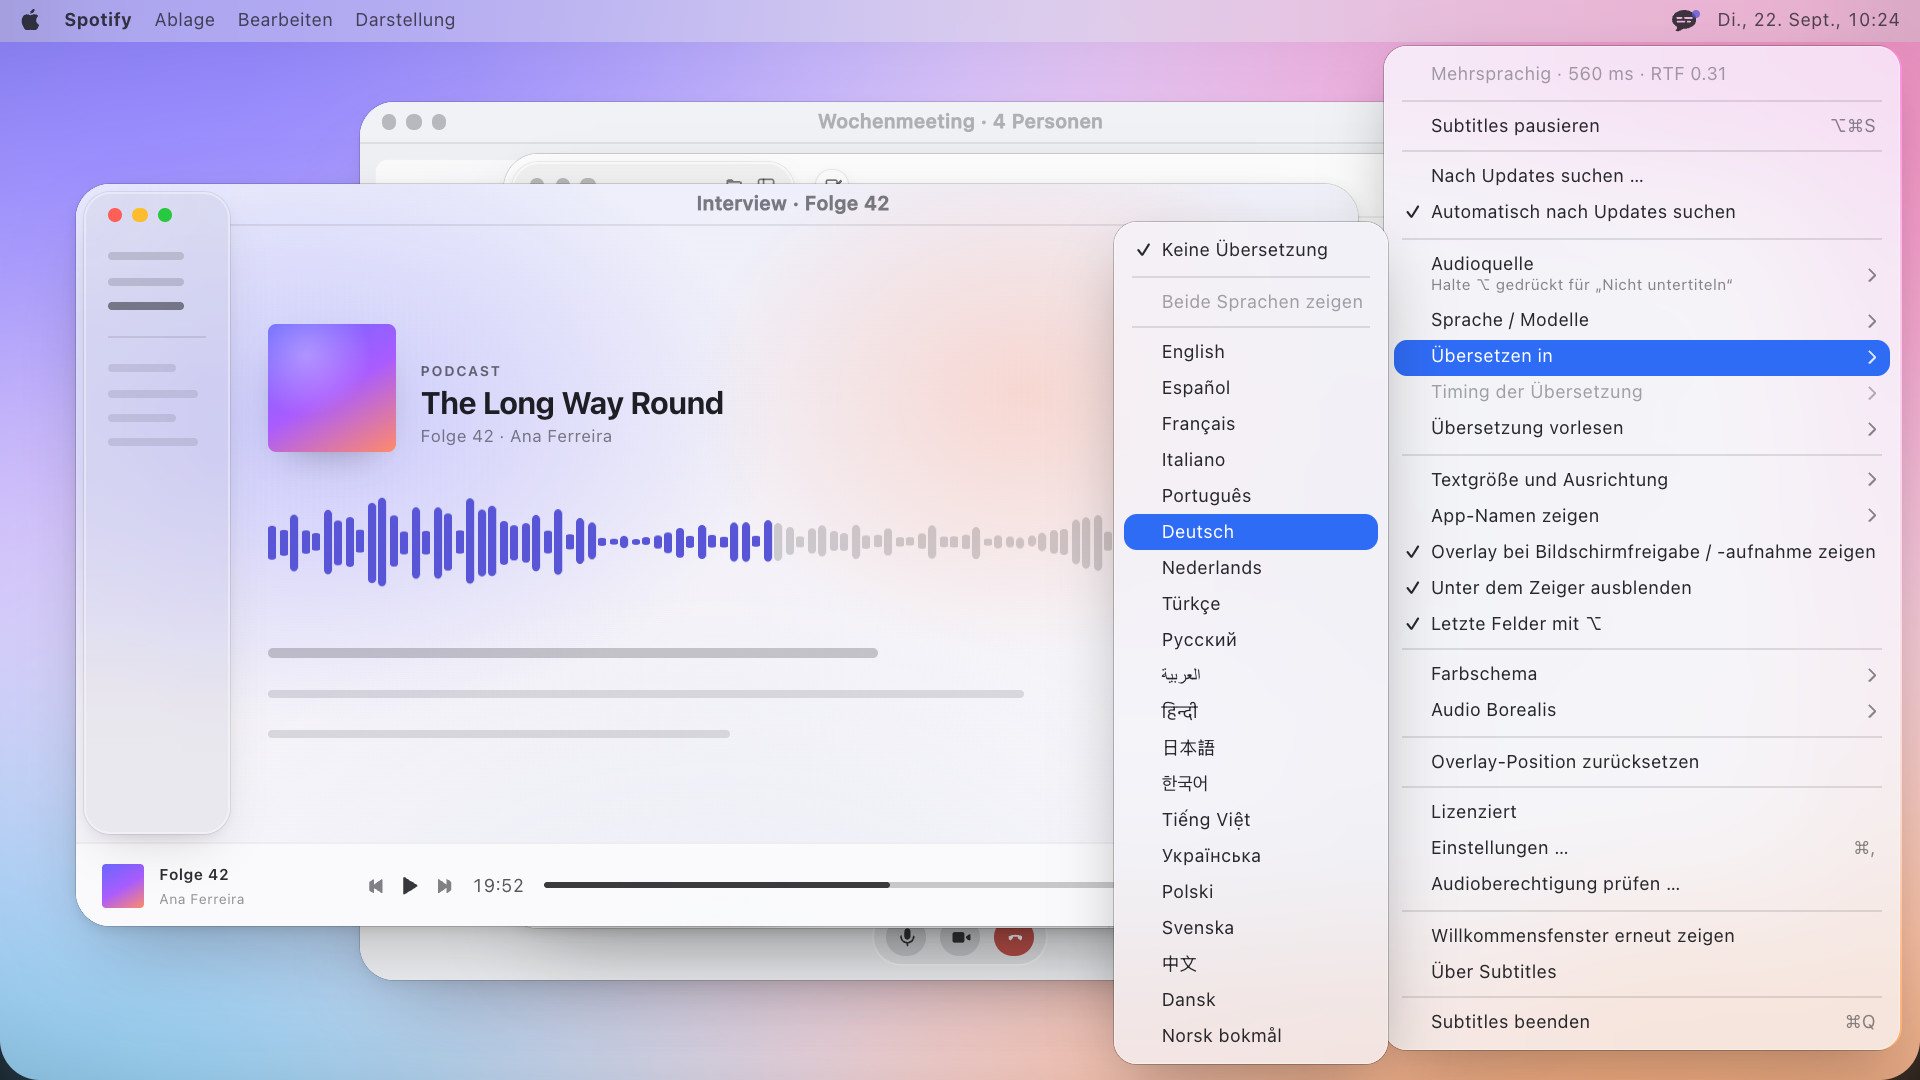Toggle Unter dem Zeiger ausblenden

click(1642, 588)
